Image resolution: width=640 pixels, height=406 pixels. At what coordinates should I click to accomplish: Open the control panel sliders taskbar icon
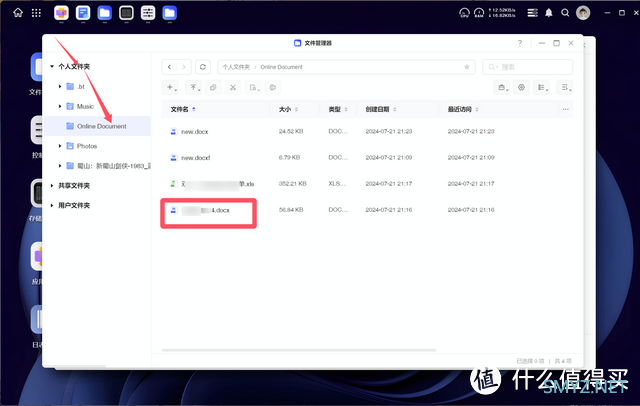(x=148, y=13)
